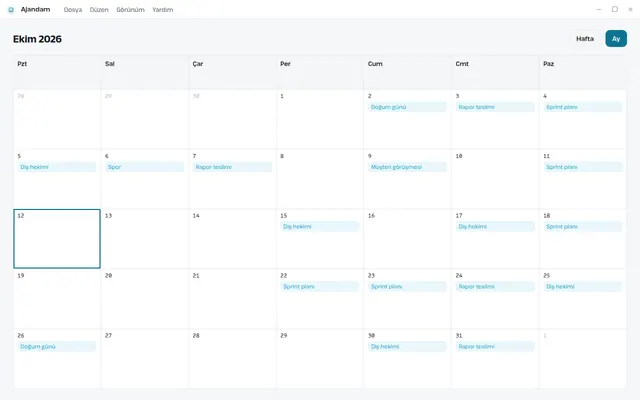Viewport: 640px width, 400px height.
Task: Open Sprint planı event on October 23
Action: pos(407,287)
